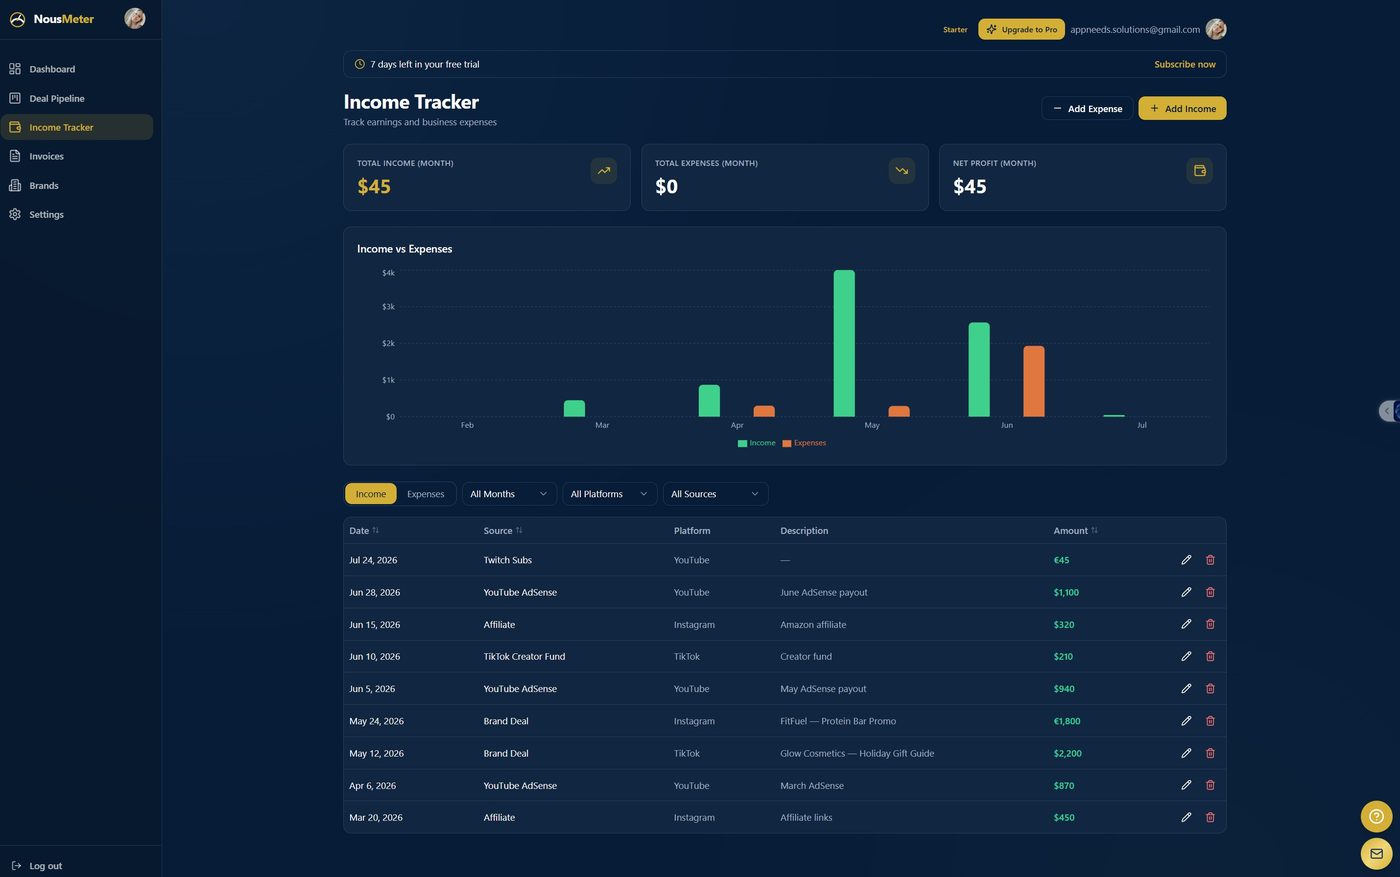Delete the FitFuel Protein Bar Promo entry

[1210, 721]
